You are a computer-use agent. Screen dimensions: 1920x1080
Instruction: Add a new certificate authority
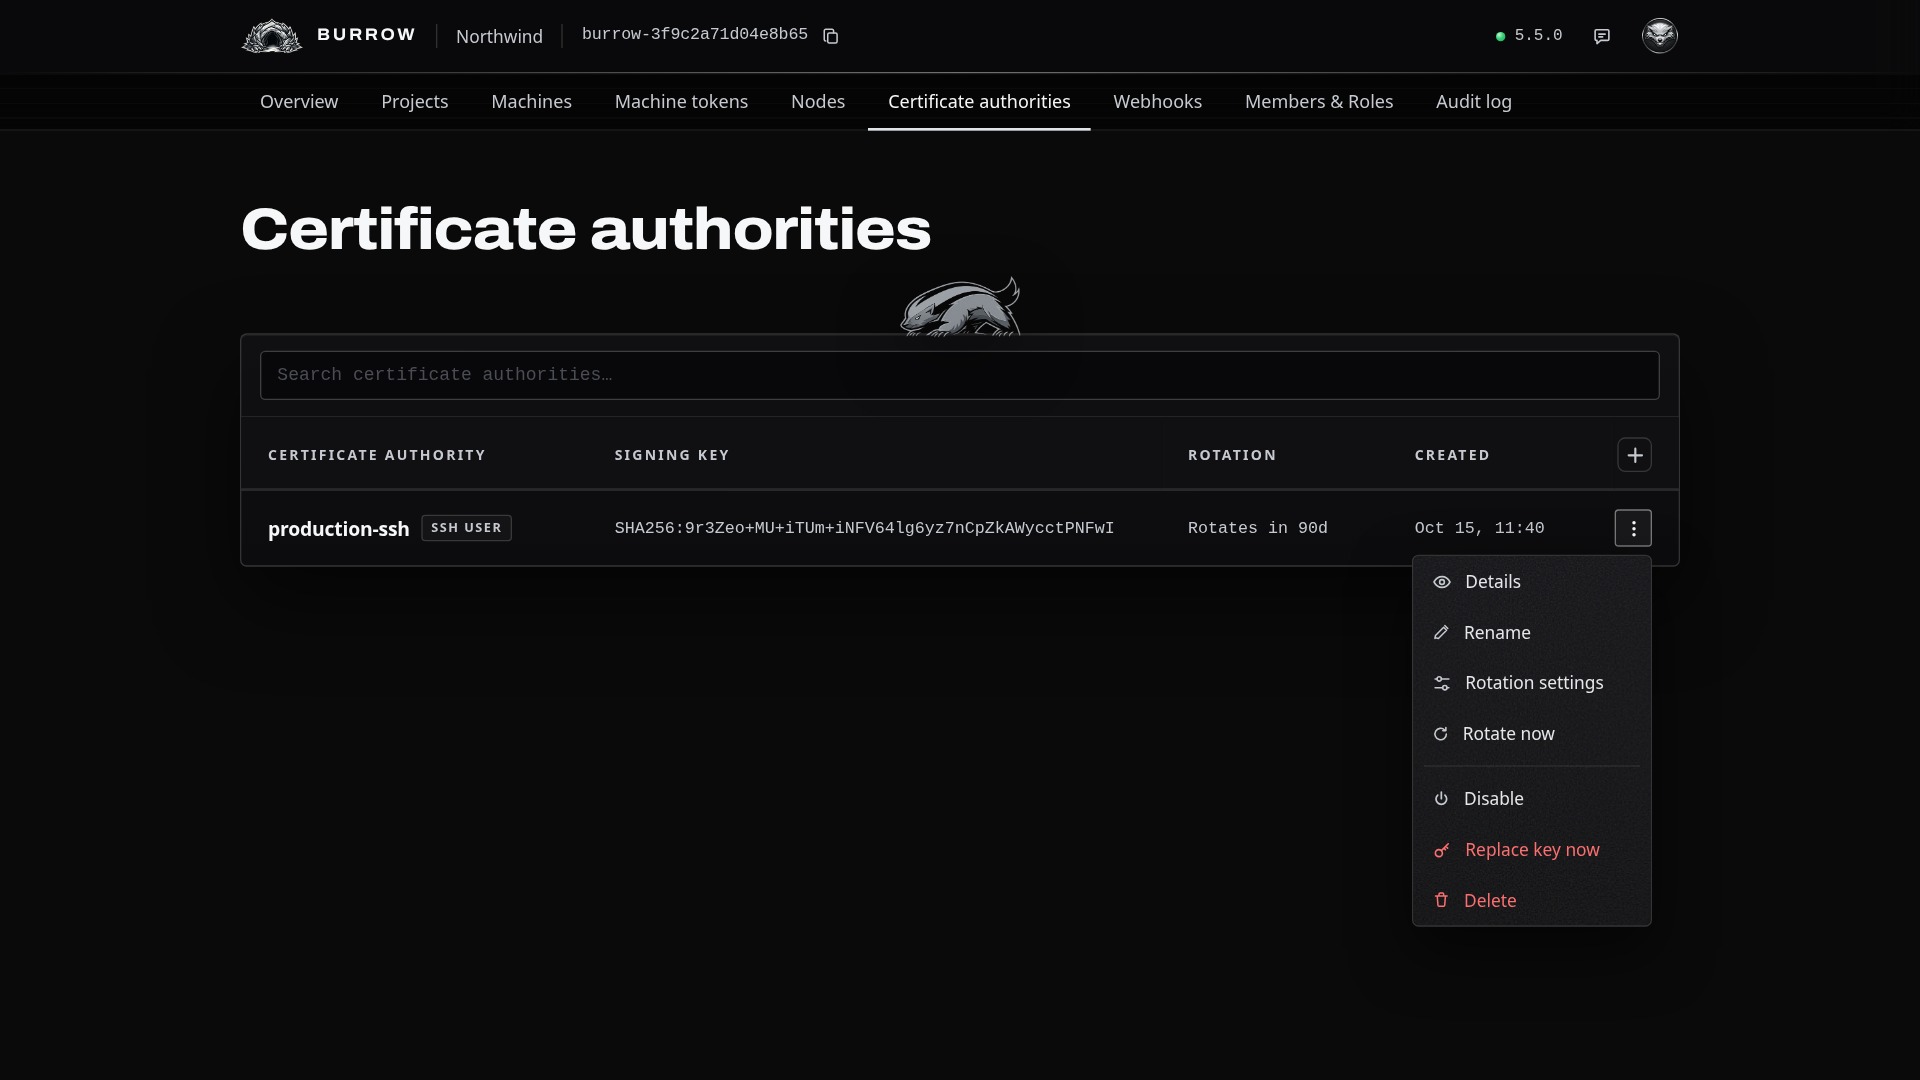pyautogui.click(x=1634, y=455)
